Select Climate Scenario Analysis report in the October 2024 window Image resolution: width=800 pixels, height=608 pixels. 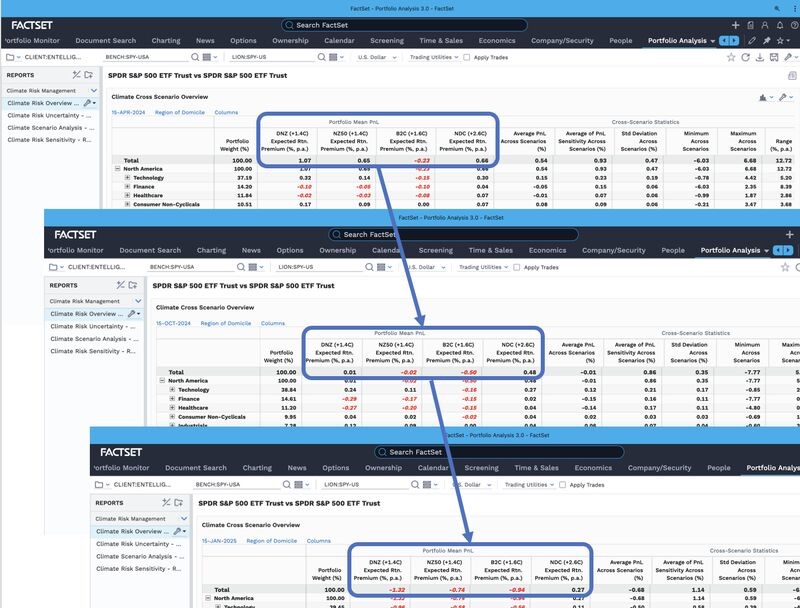click(94, 339)
